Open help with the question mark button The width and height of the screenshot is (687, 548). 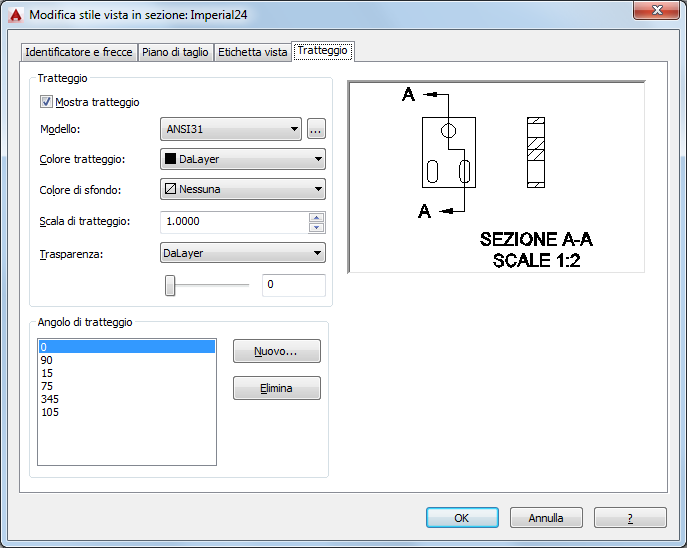coord(630,518)
